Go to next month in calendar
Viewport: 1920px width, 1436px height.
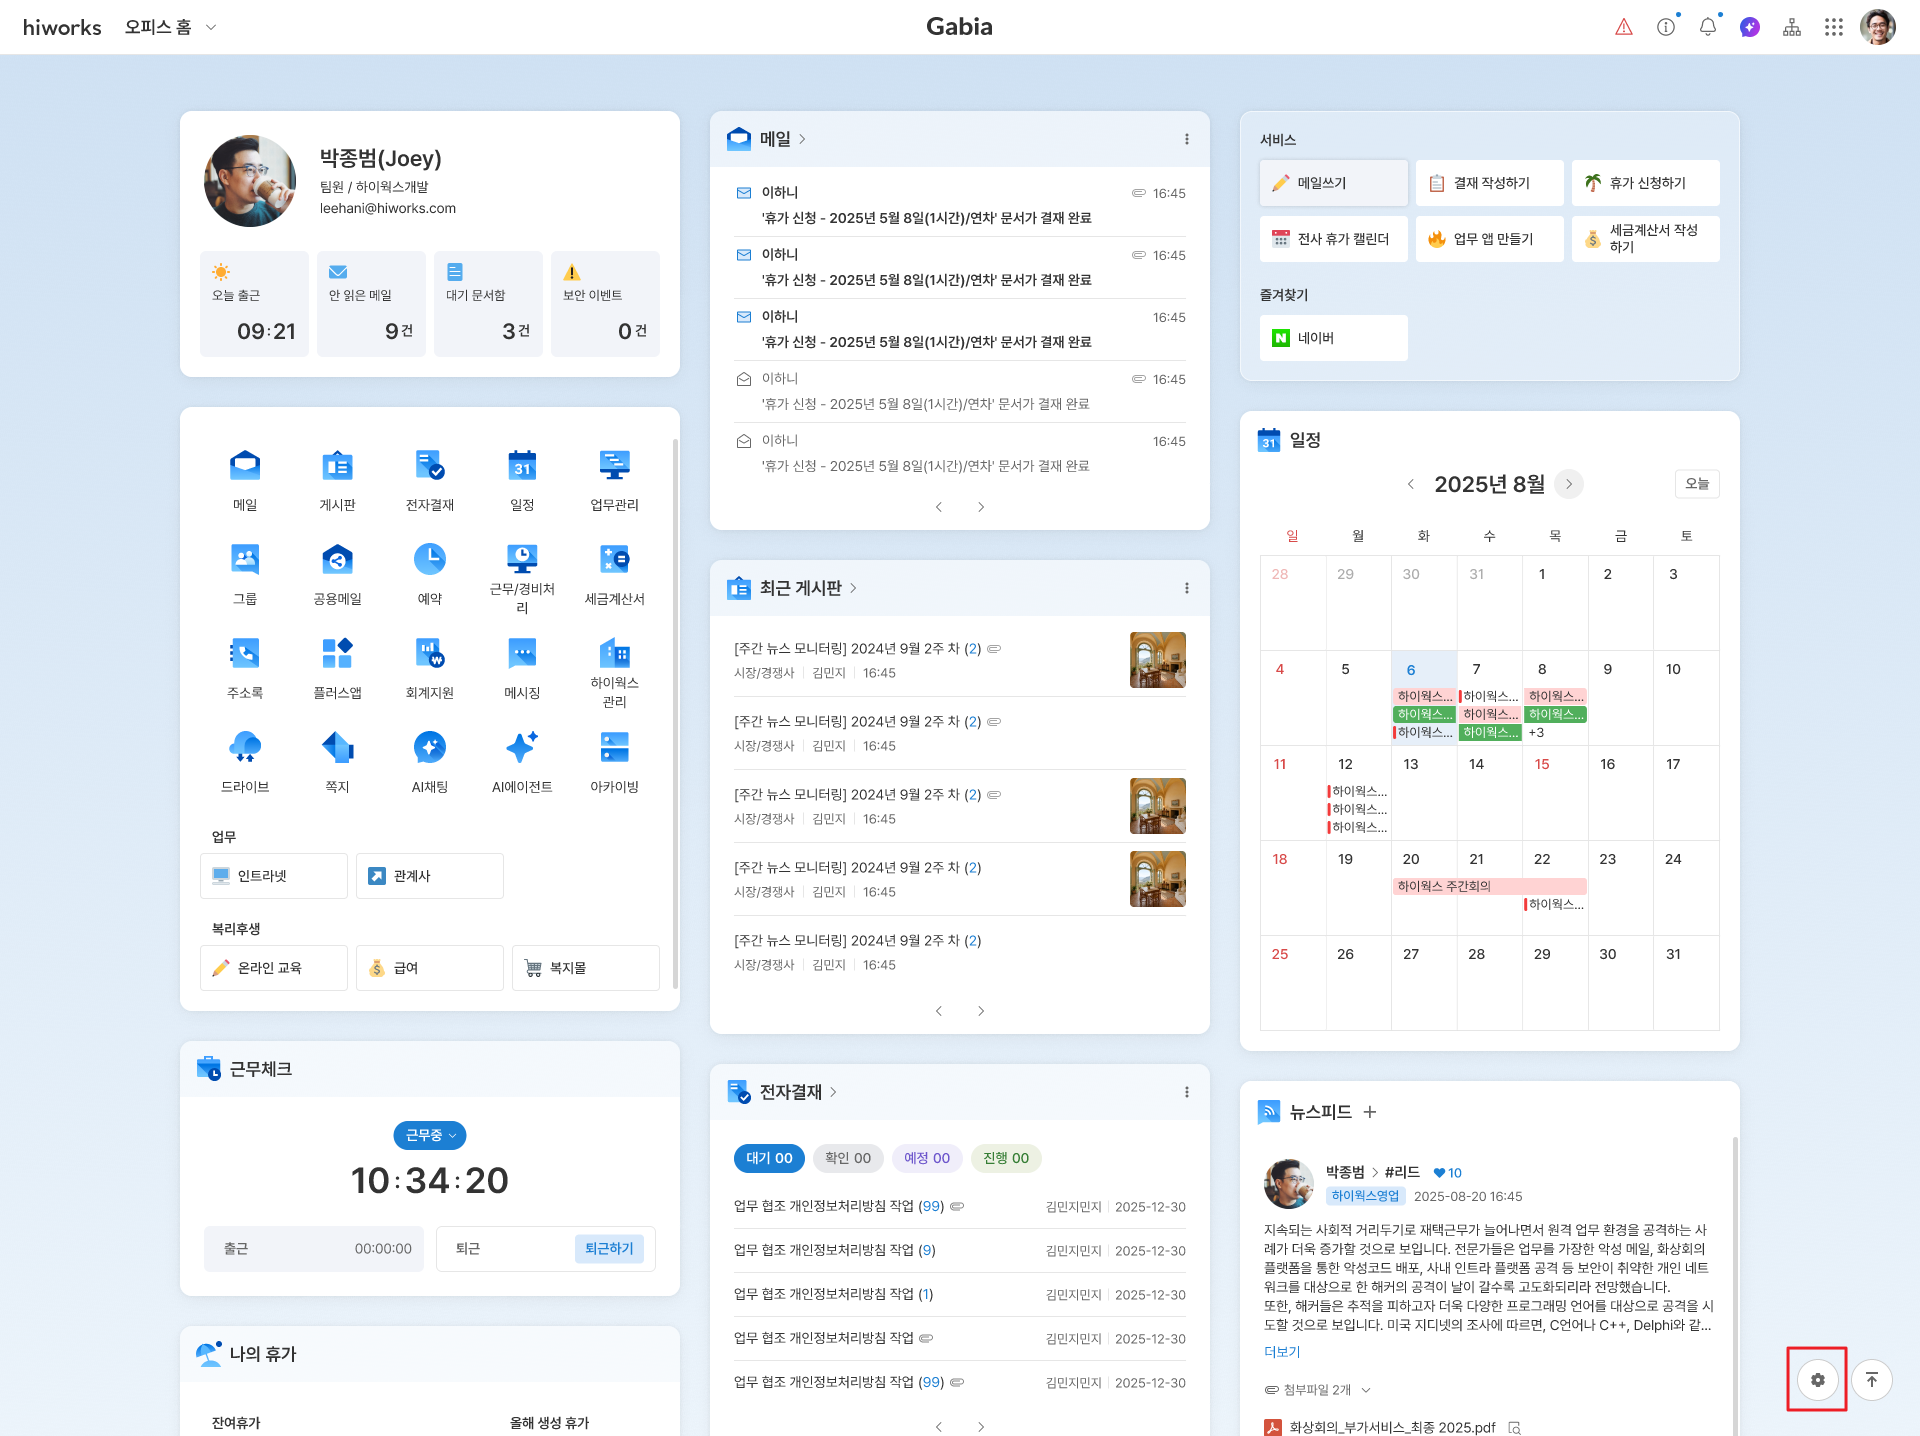(1568, 484)
